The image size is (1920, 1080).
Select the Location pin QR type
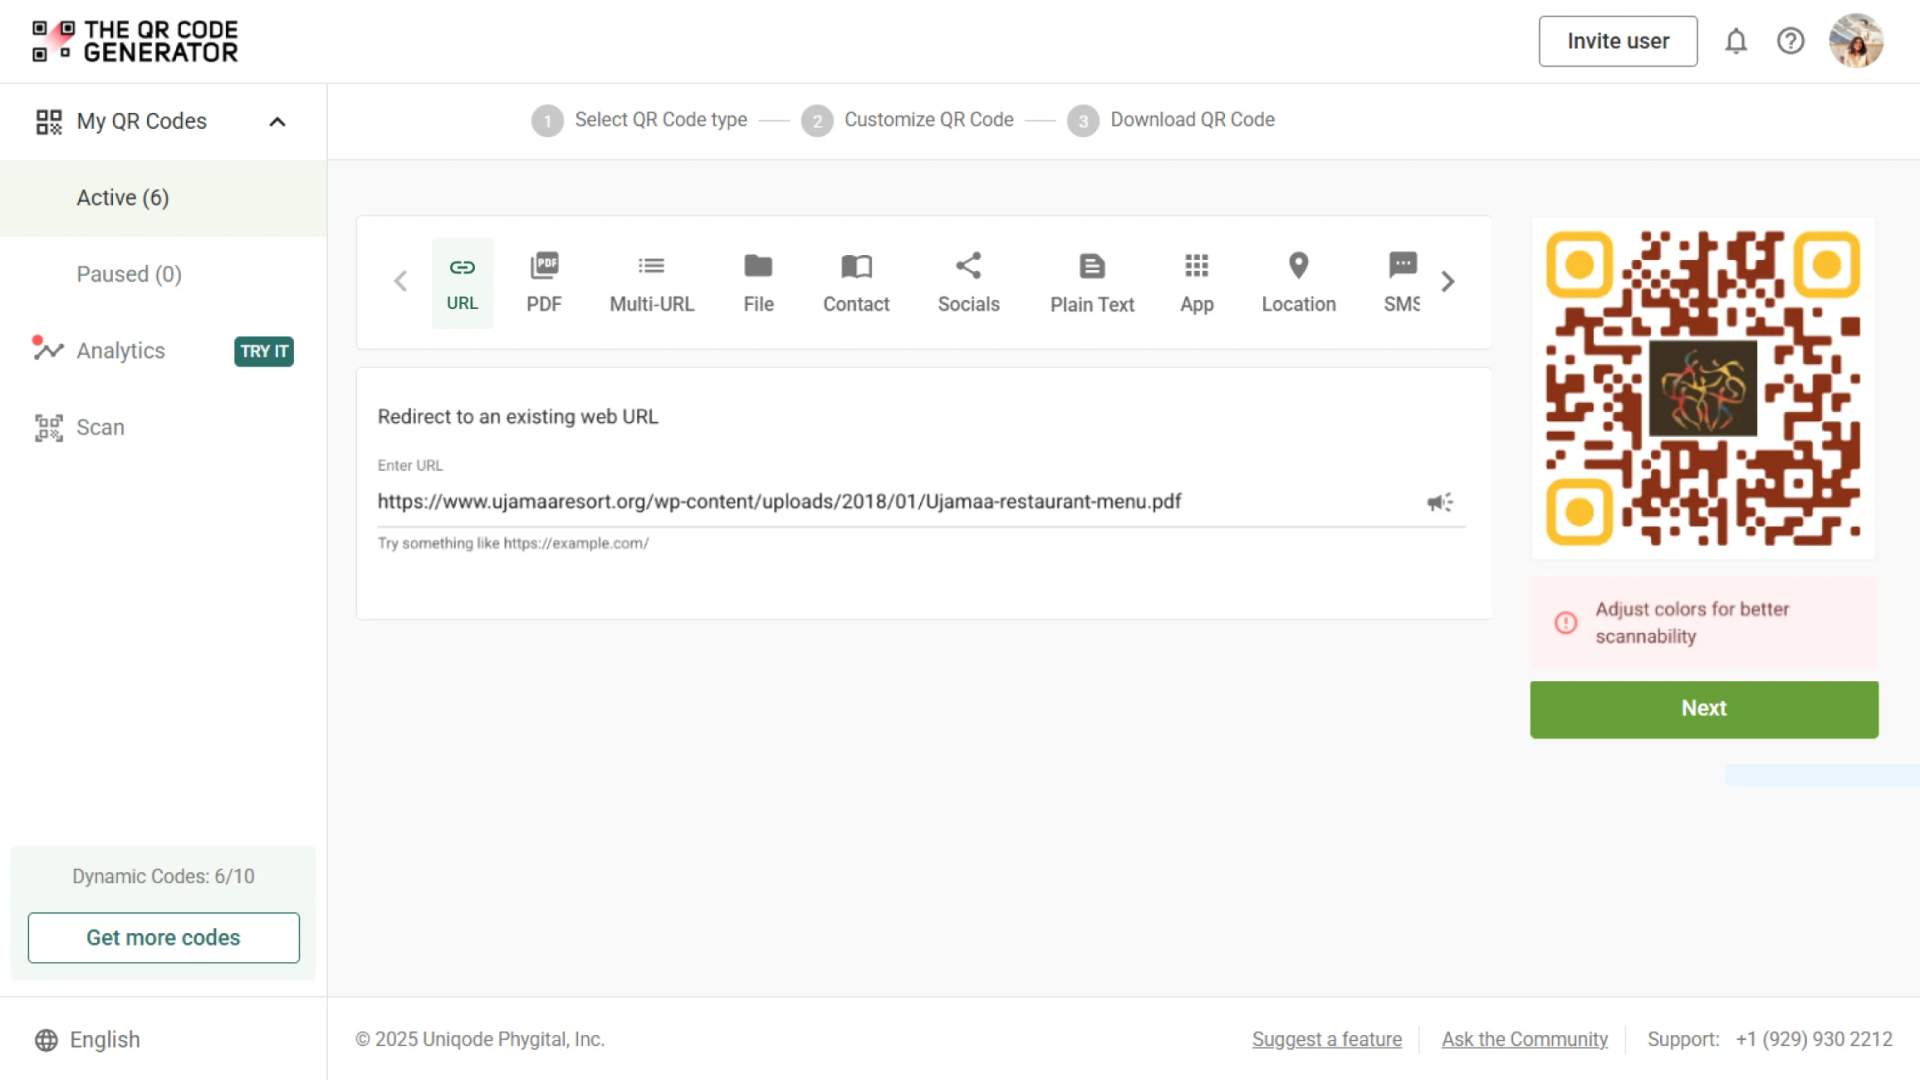(1298, 282)
